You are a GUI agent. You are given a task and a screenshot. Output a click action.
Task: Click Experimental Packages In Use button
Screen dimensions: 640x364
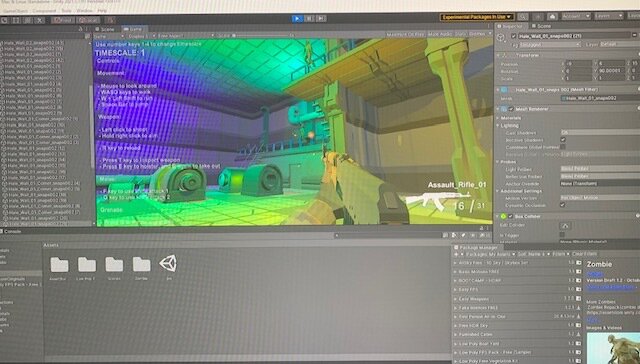pos(477,17)
